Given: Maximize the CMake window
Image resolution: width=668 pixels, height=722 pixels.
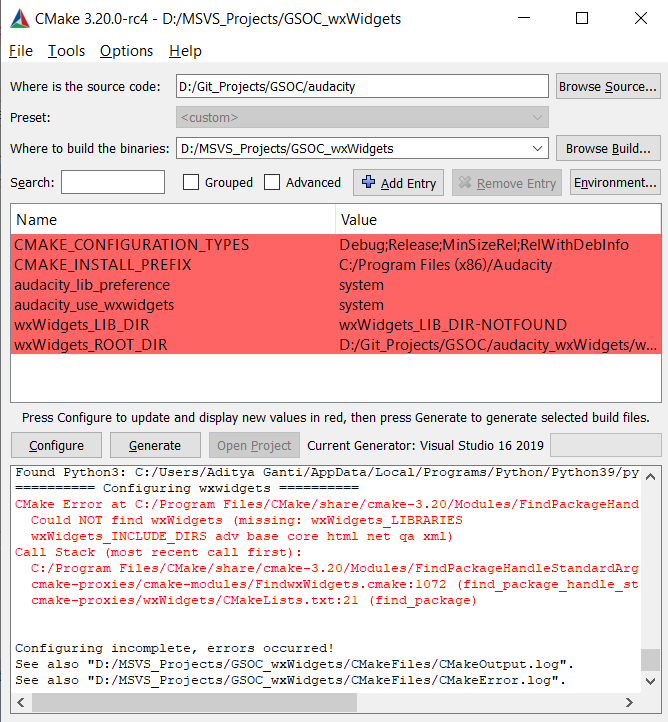Looking at the screenshot, I should click(x=582, y=18).
